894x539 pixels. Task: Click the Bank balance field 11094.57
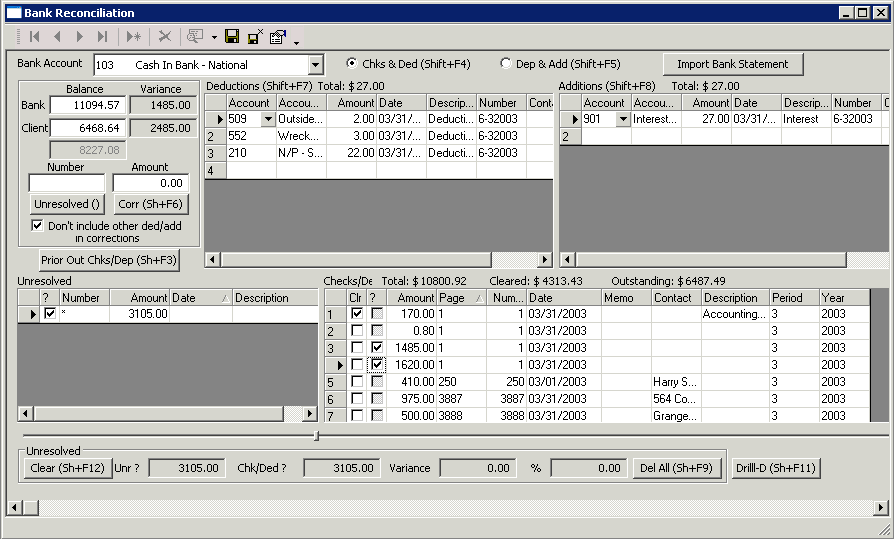click(88, 105)
